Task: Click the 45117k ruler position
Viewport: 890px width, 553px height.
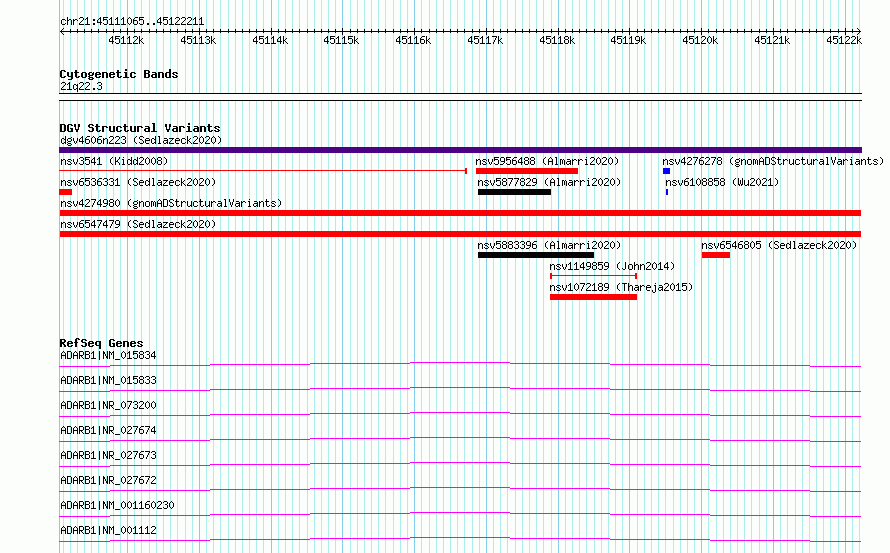Action: coord(485,40)
